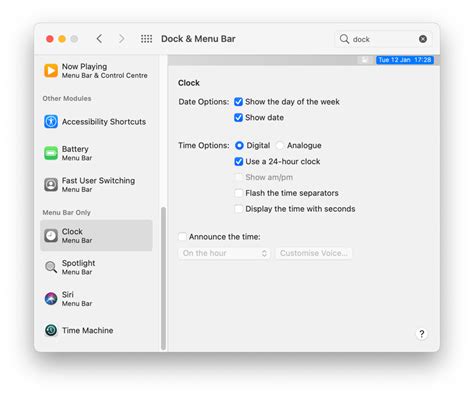Click the Clock label in sidebar

(72, 231)
